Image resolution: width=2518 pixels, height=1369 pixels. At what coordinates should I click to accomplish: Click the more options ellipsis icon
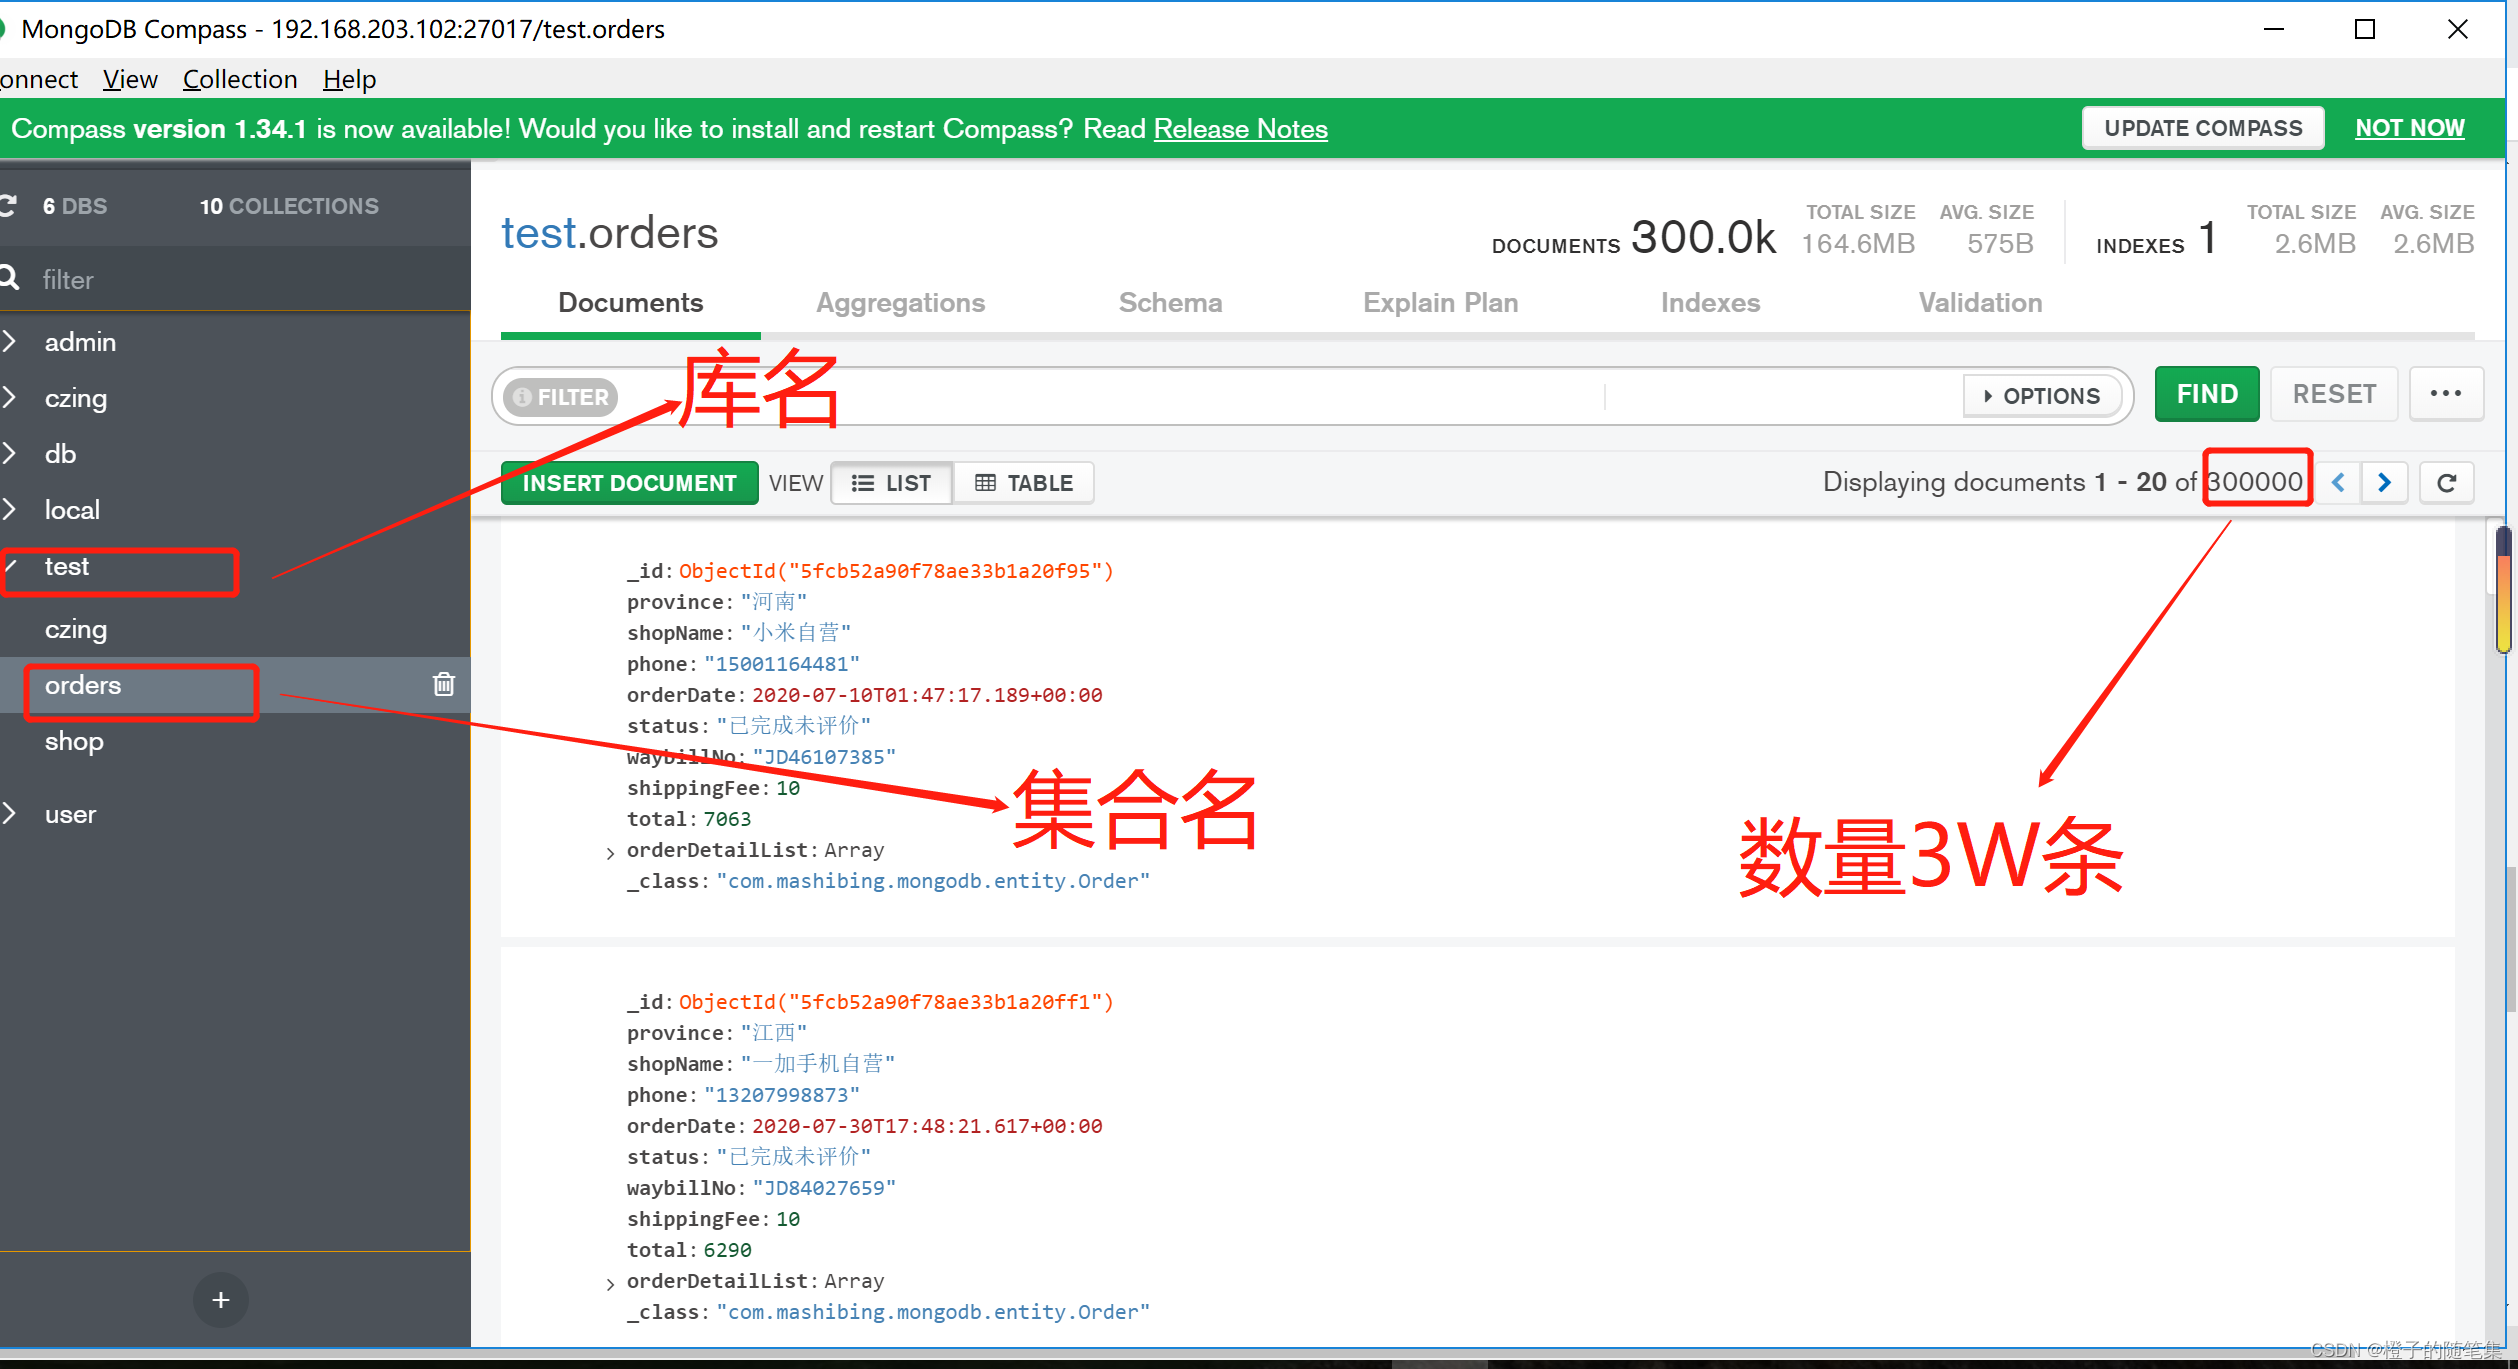point(2447,393)
